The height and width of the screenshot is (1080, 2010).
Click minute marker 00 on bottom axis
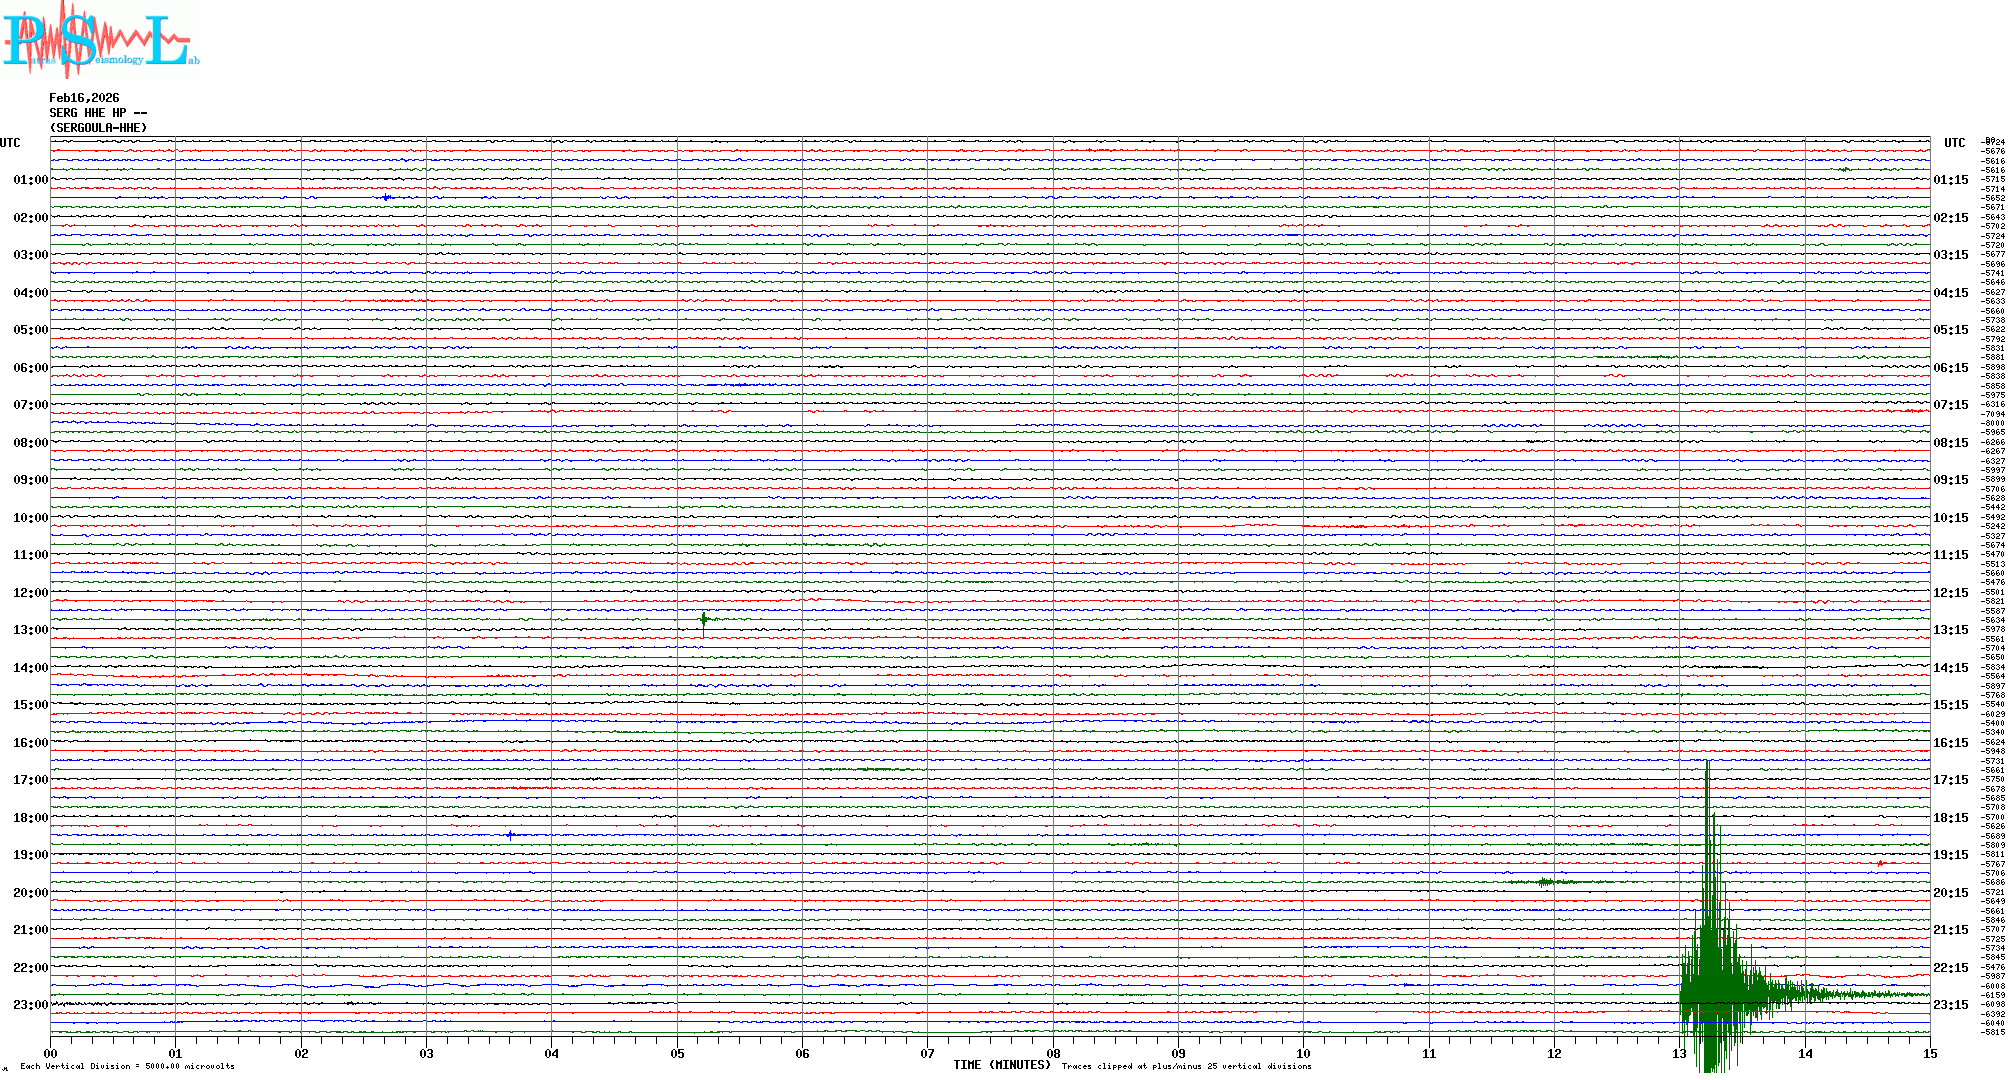point(50,1054)
